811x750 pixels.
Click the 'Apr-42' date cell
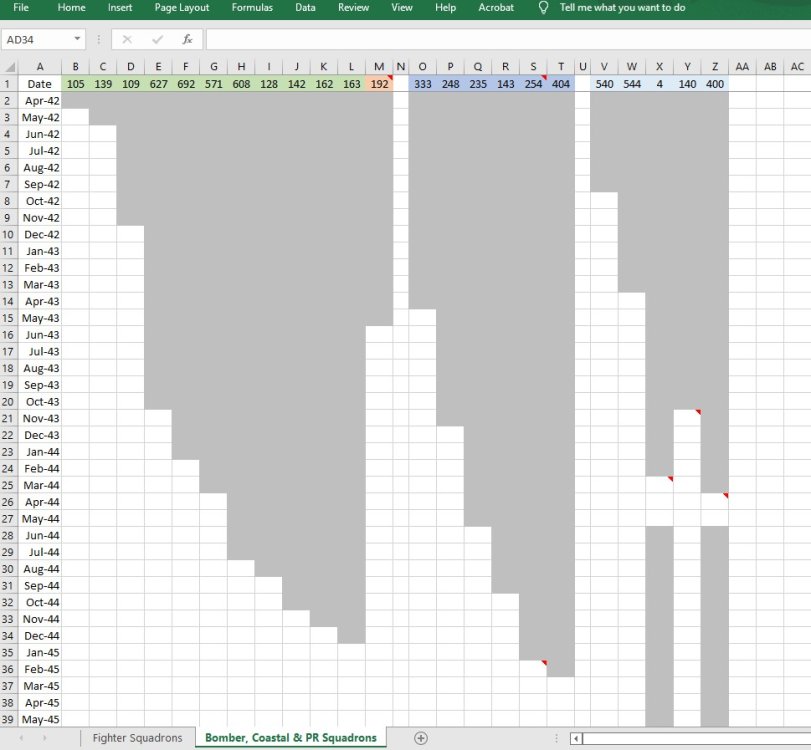tap(39, 100)
